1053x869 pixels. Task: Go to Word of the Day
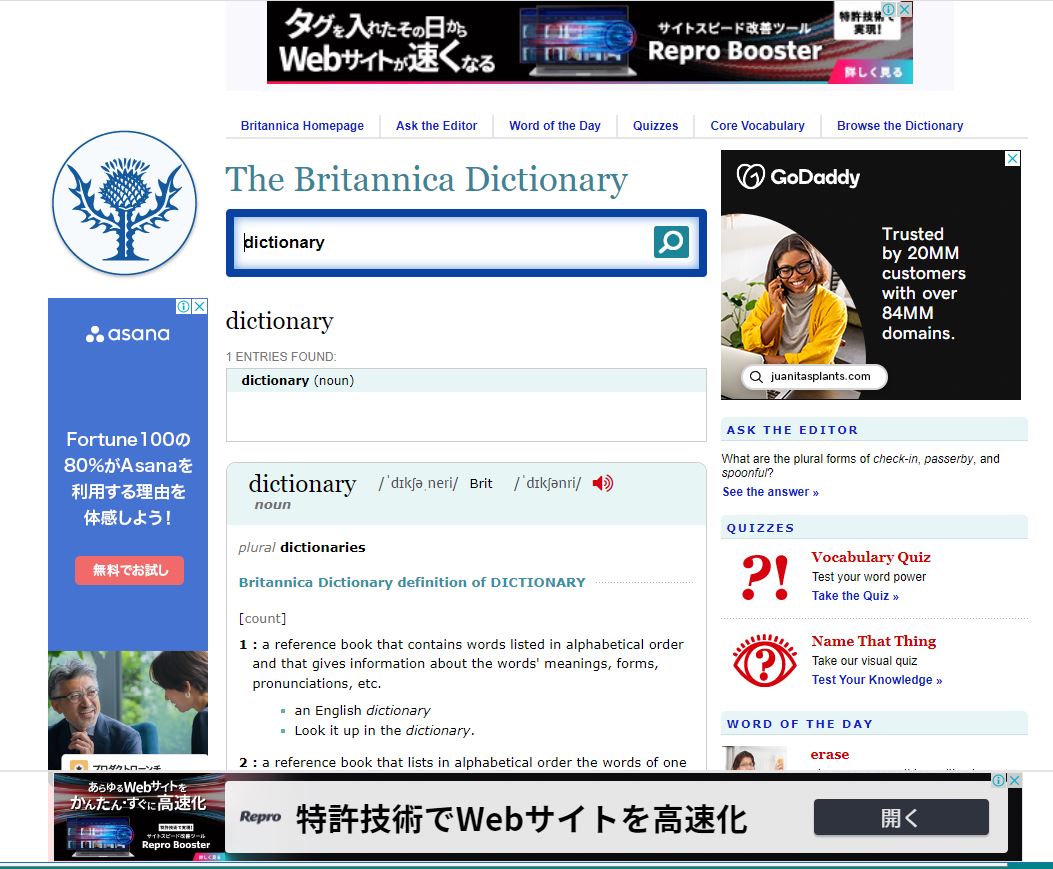555,126
